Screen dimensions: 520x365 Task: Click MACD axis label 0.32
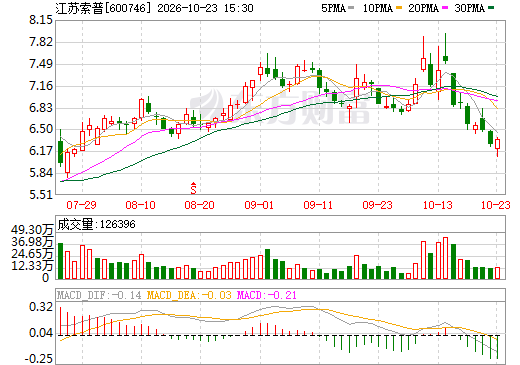pyautogui.click(x=41, y=307)
